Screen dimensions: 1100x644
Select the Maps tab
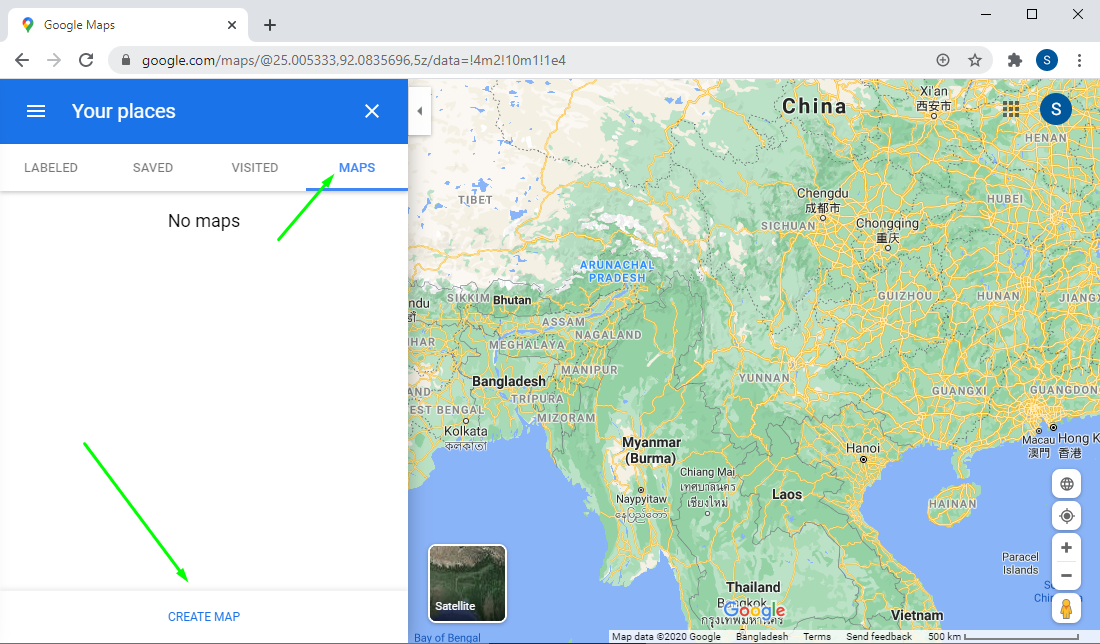(x=357, y=168)
